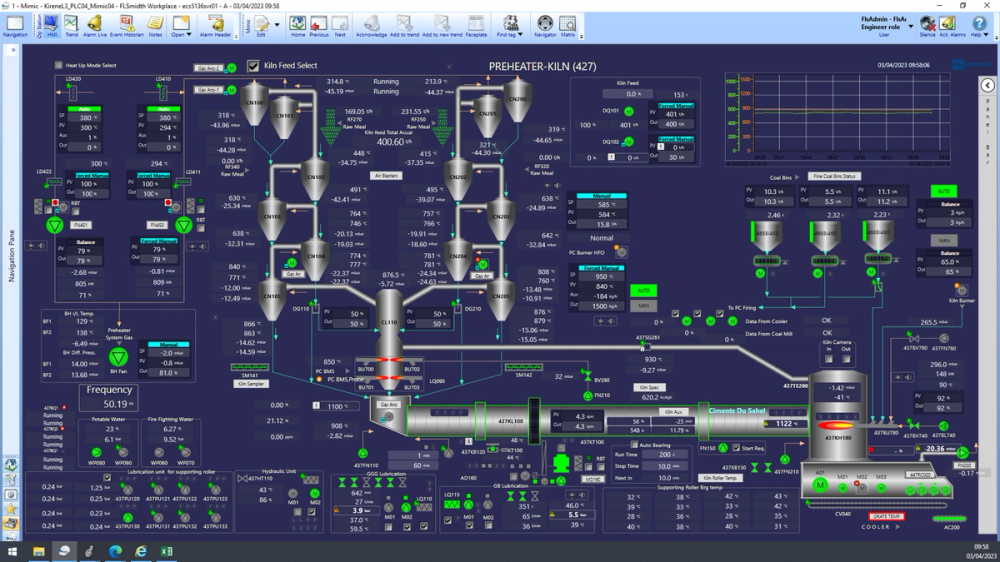Click the large A01 motor symbol
The width and height of the screenshot is (1000, 562).
820,485
